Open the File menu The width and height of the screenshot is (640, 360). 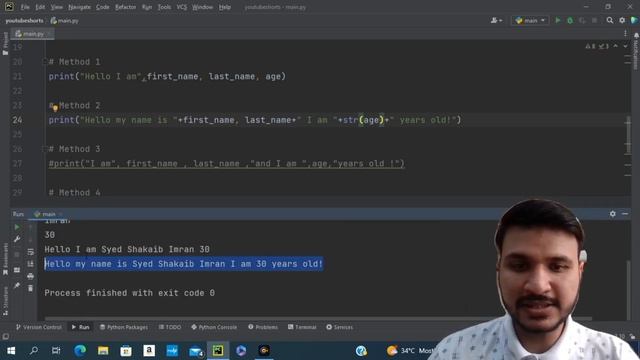coord(25,7)
